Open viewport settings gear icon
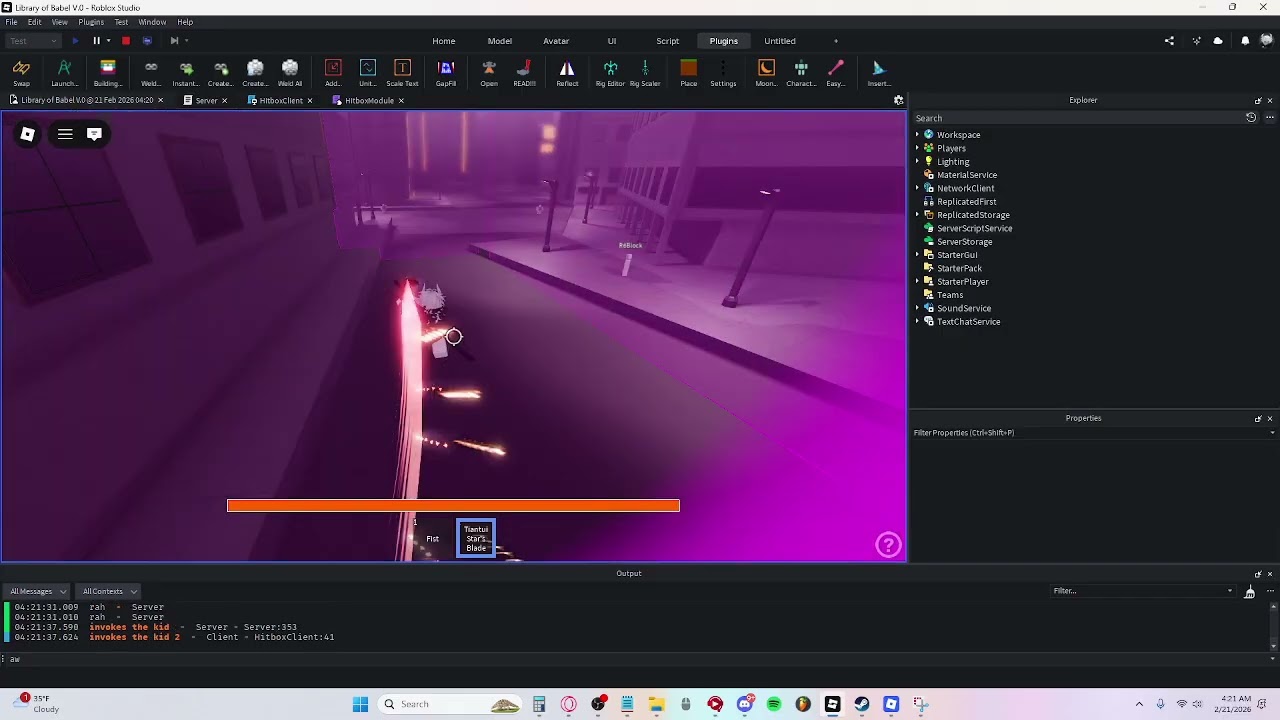 [898, 100]
